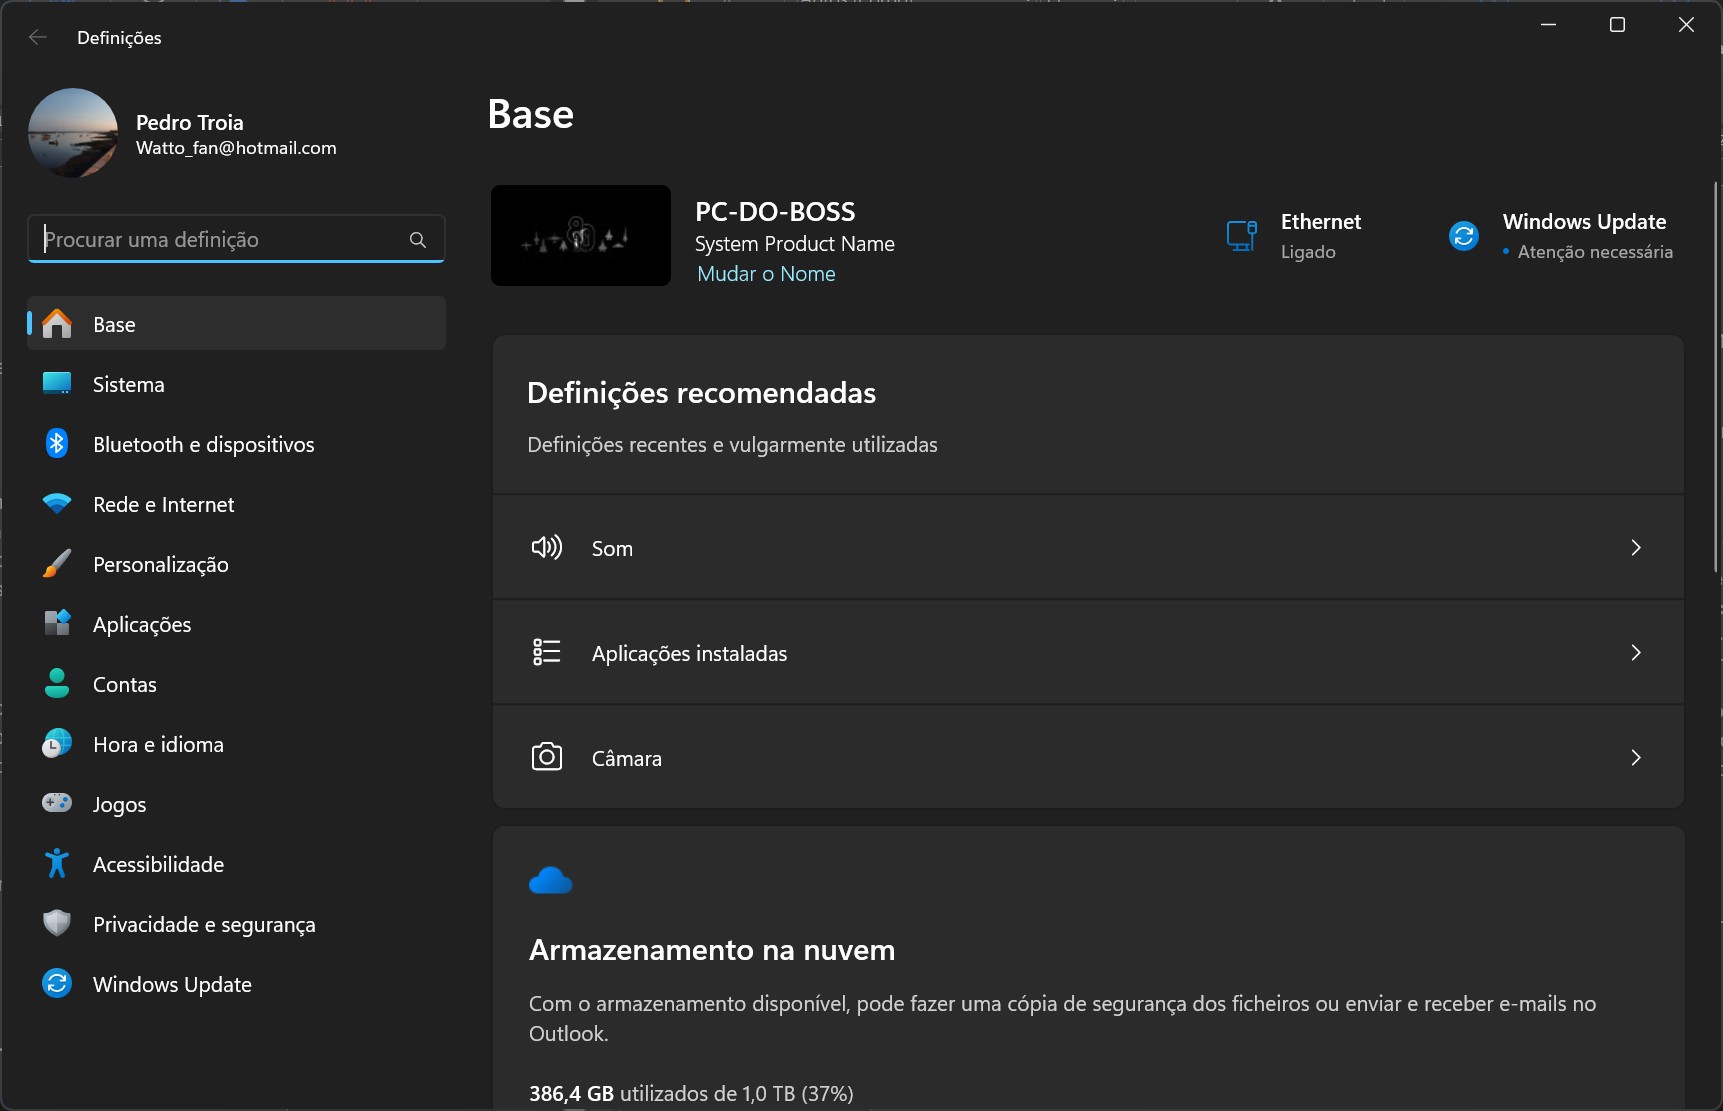
Task: Select the Personalização paintbrush icon
Action: [57, 564]
